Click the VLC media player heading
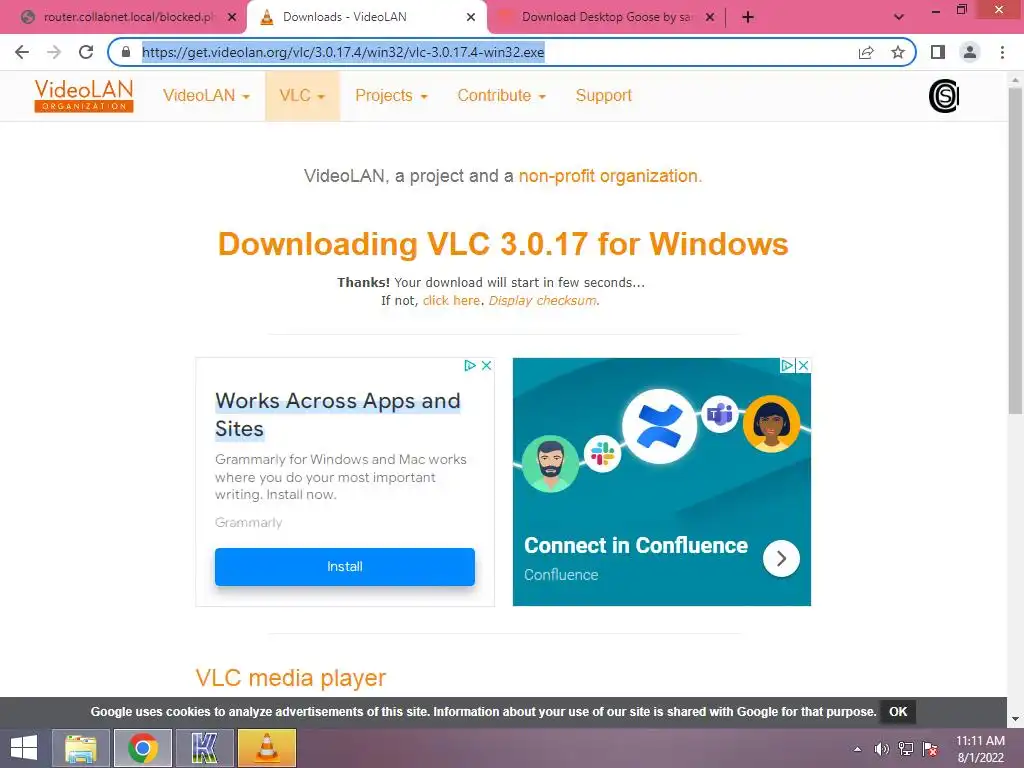Screen dimensions: 1024x768 click(291, 678)
